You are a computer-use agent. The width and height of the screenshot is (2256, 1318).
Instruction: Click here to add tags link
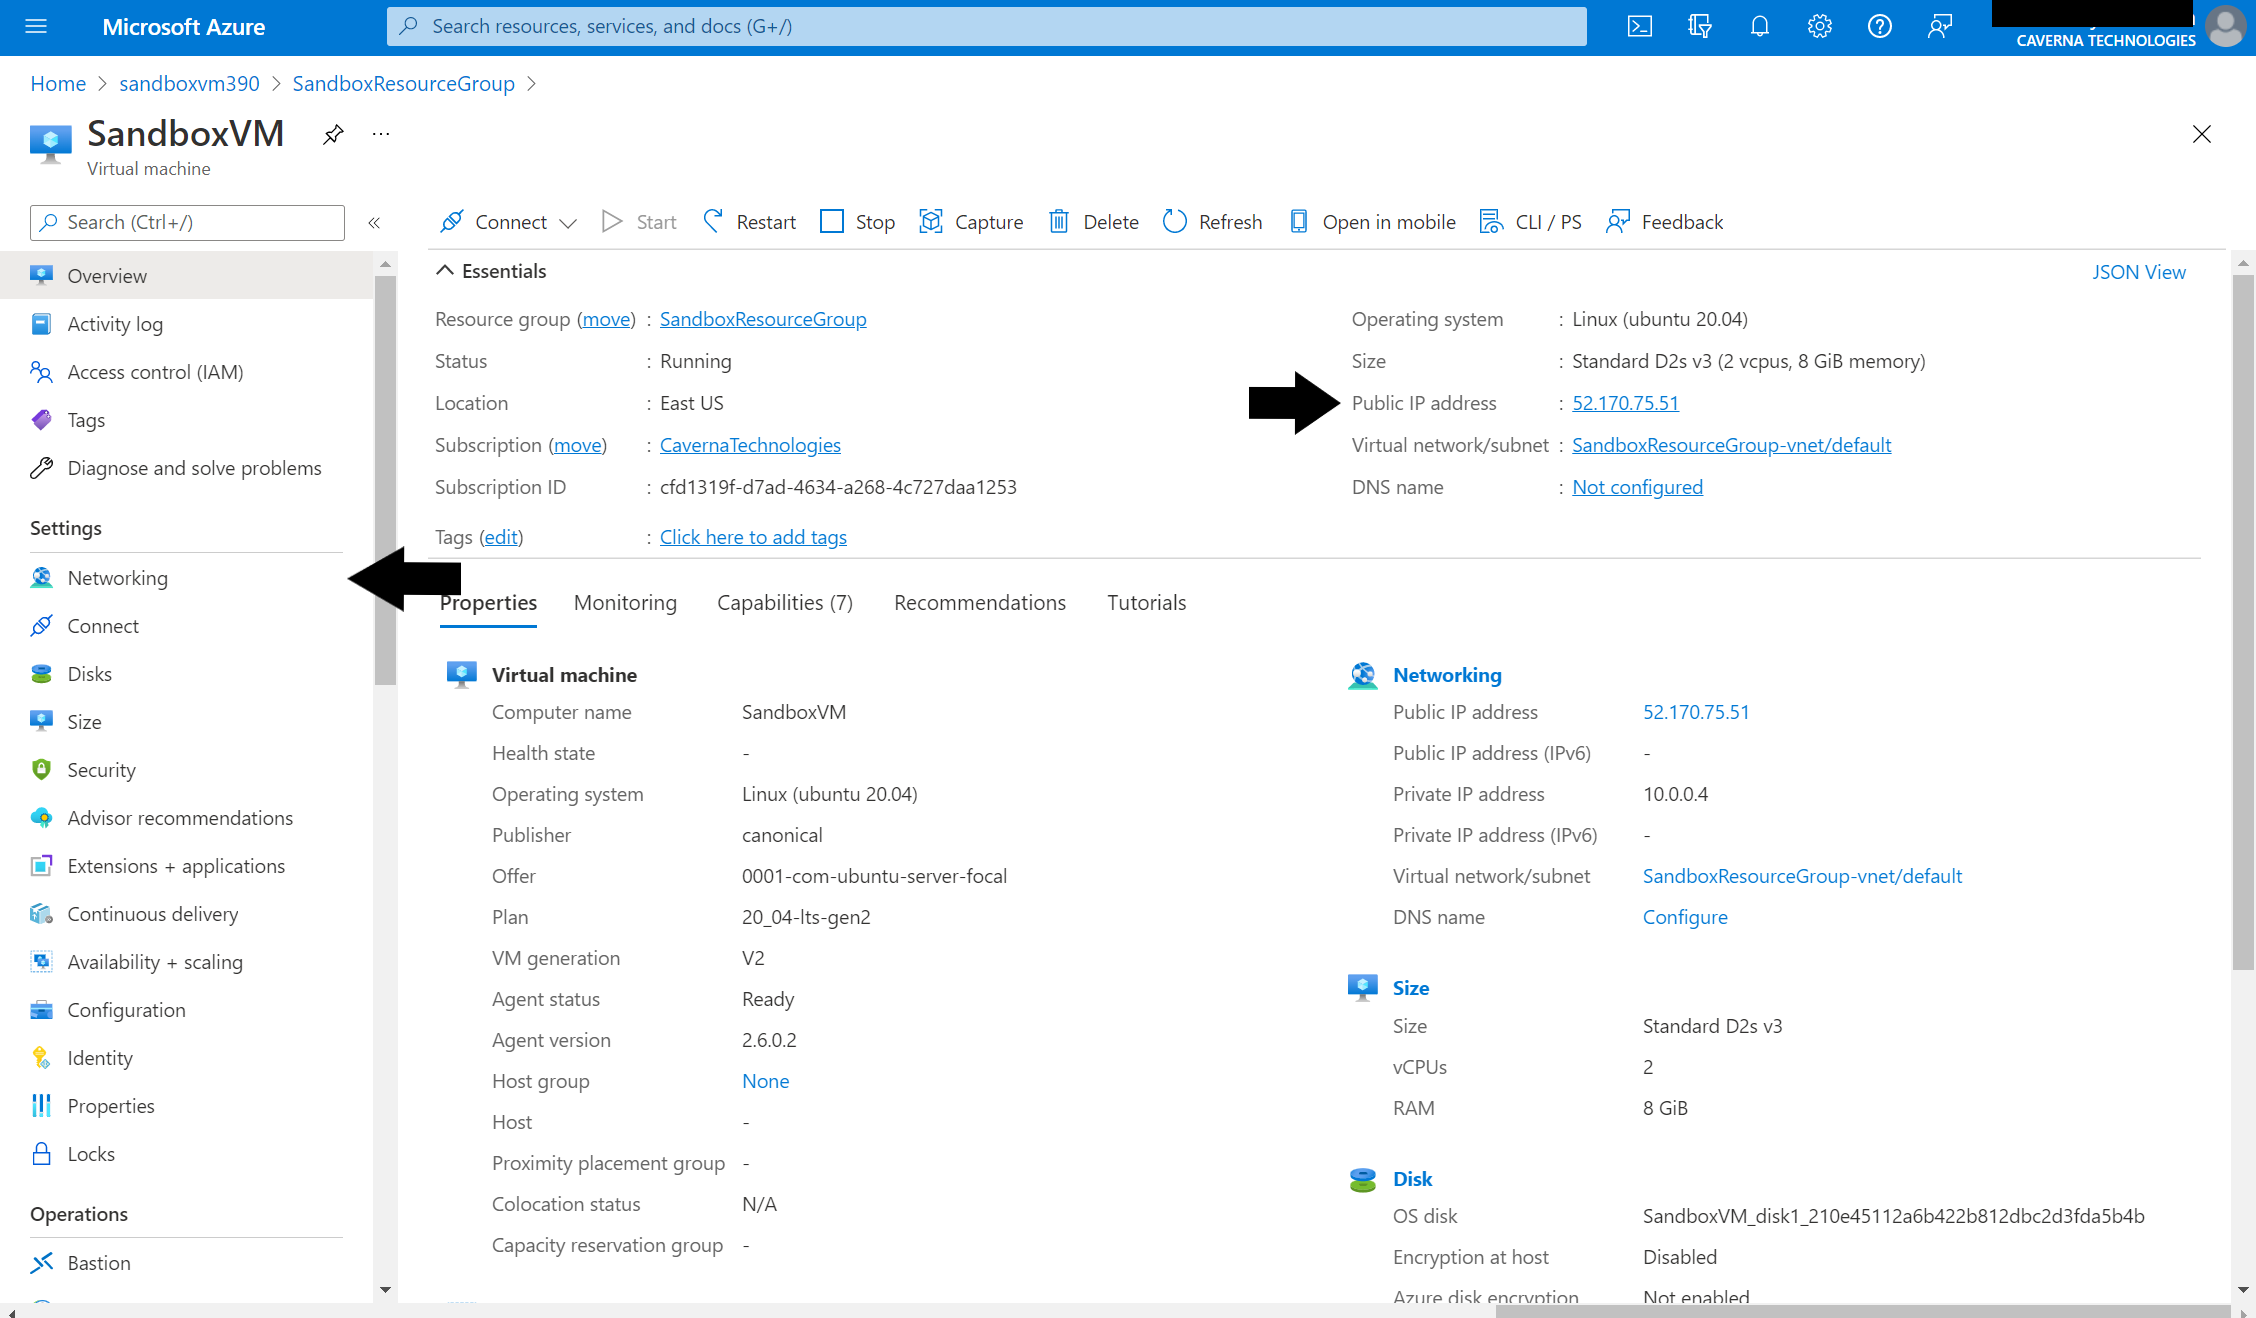(753, 537)
